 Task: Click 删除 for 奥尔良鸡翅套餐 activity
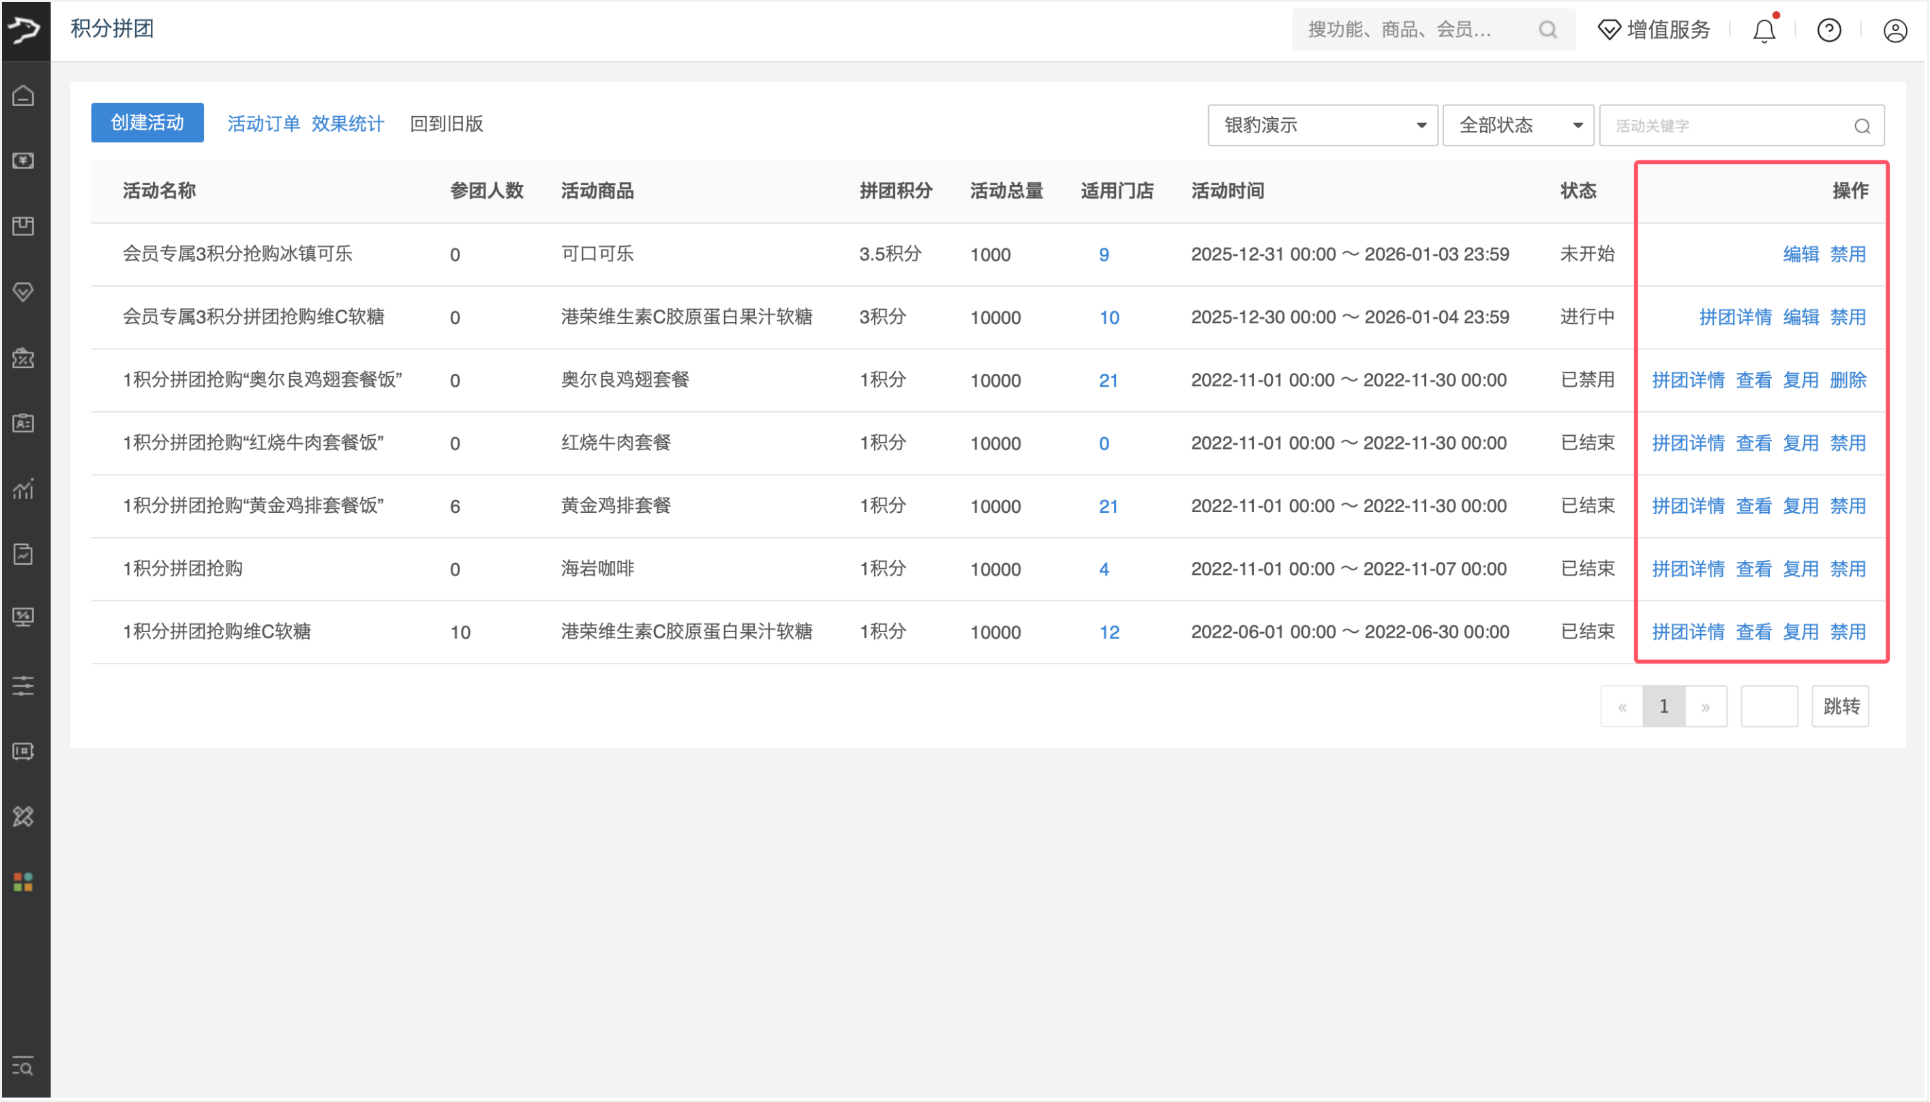[x=1848, y=380]
